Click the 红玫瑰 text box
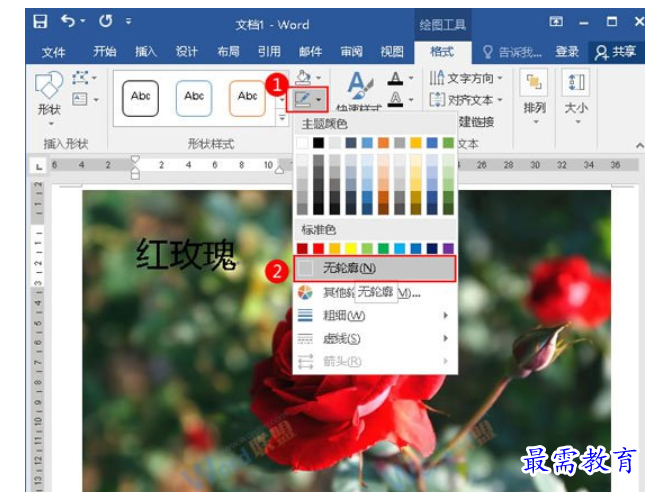The height and width of the screenshot is (492, 645). 186,255
